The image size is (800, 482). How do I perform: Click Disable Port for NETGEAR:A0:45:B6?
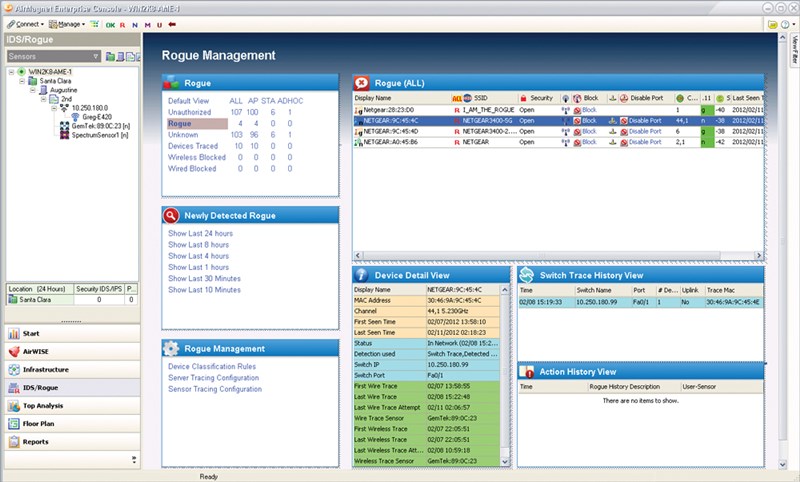coord(643,142)
